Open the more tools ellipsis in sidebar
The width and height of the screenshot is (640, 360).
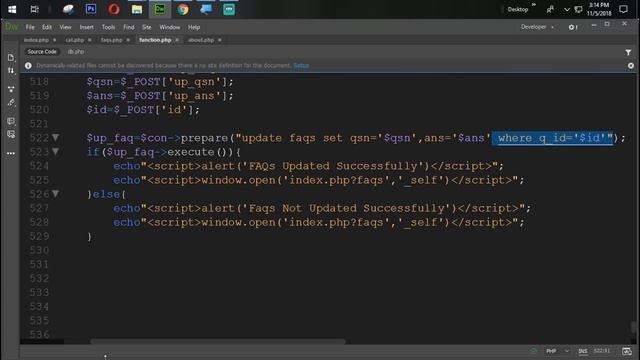coord(11,153)
